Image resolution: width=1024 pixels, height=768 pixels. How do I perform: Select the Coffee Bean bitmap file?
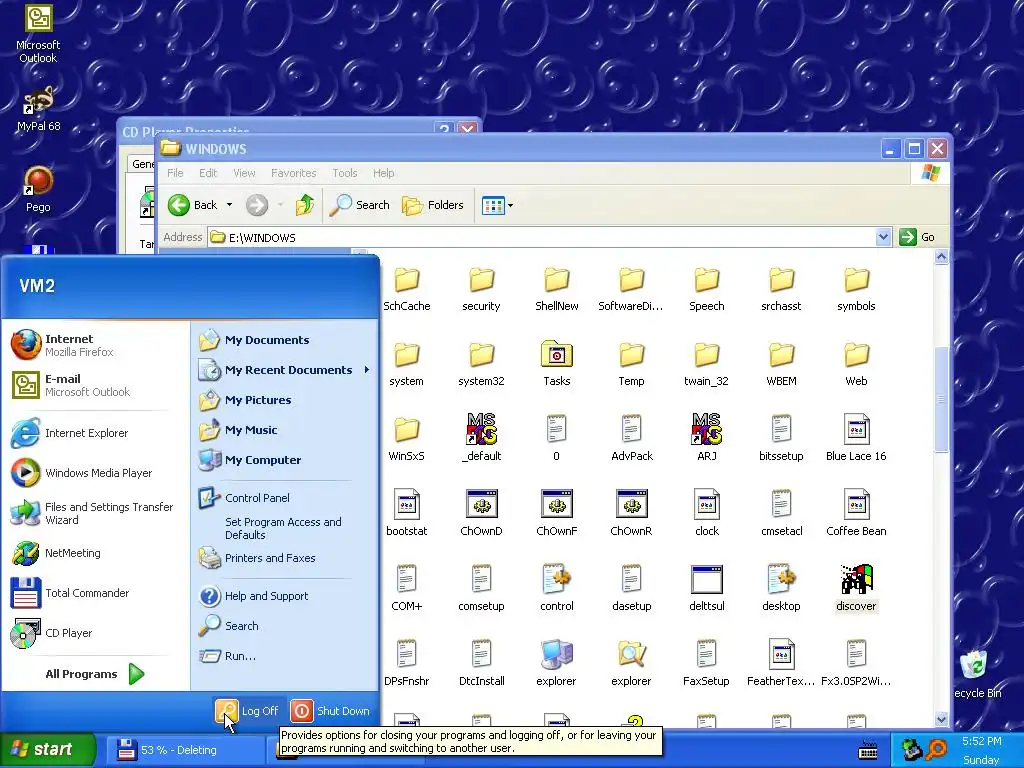pos(856,514)
